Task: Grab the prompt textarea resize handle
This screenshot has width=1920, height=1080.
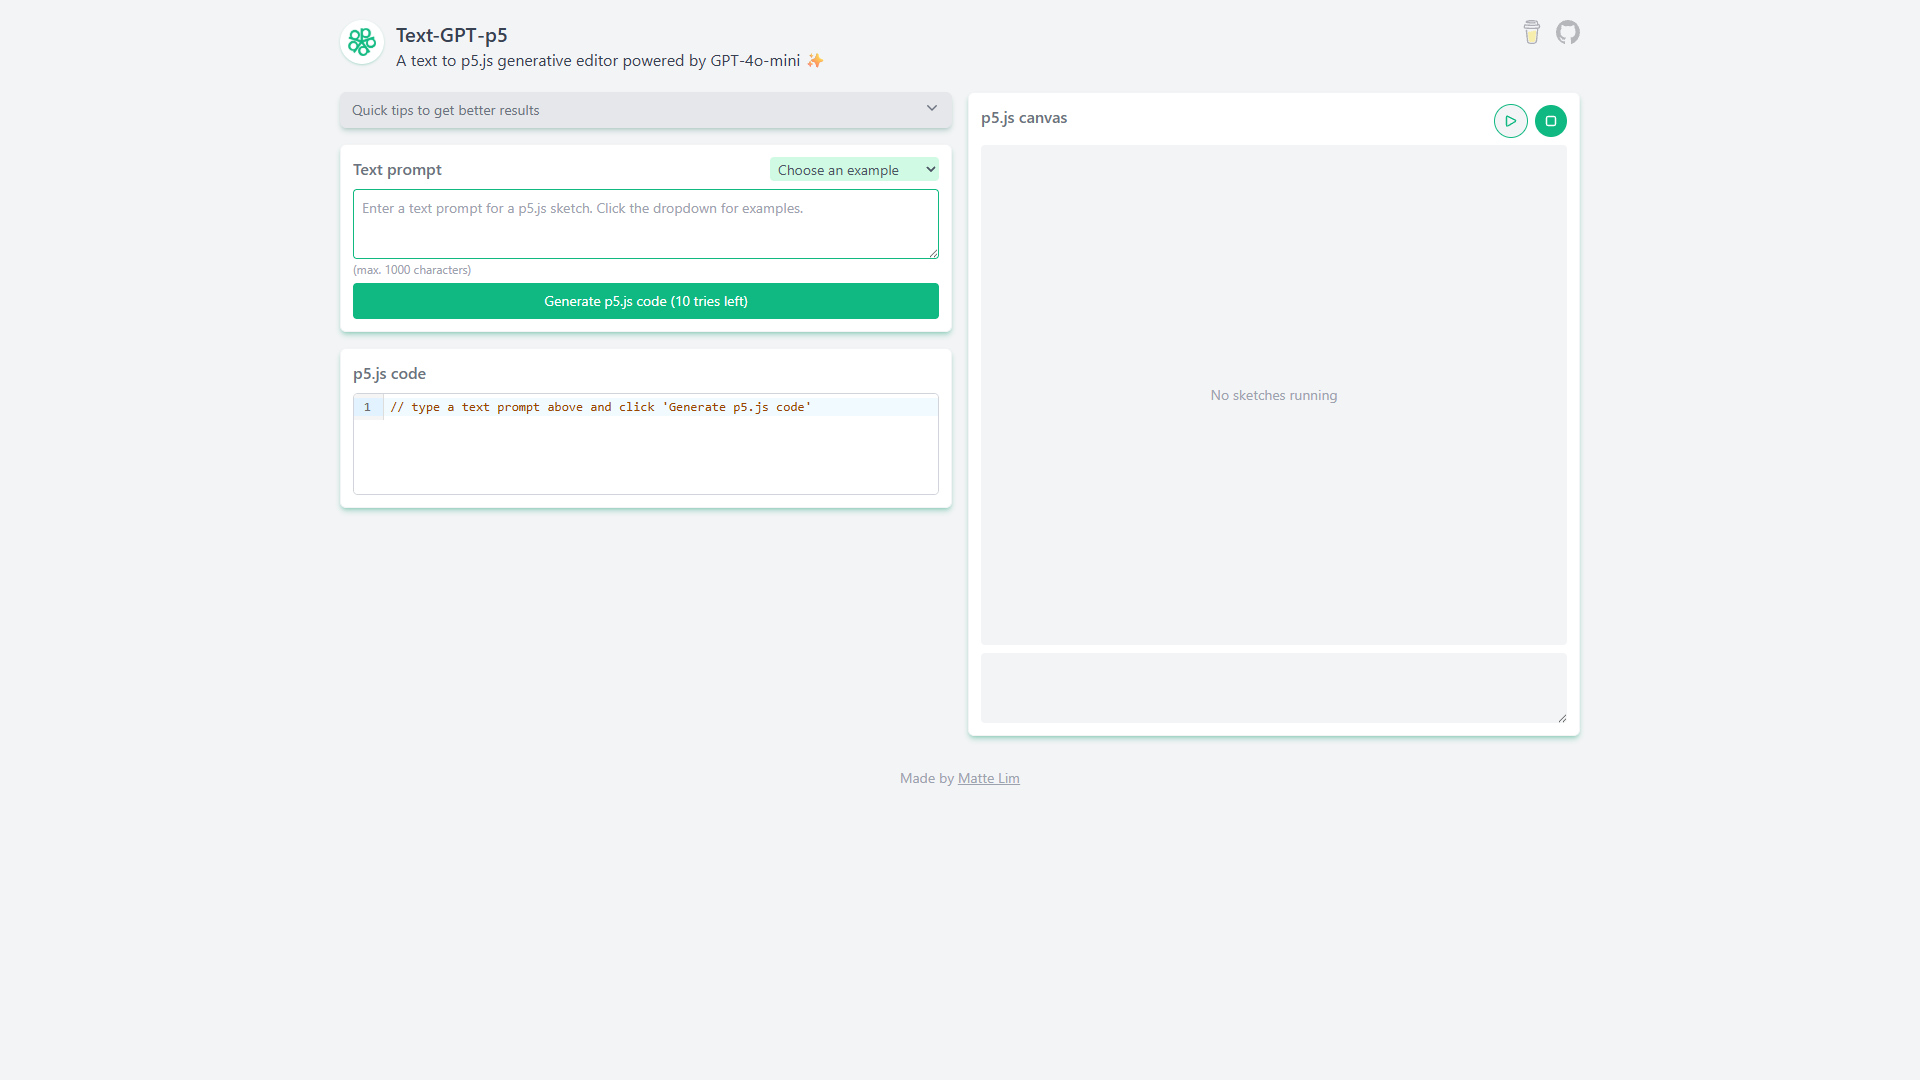Action: coord(934,254)
